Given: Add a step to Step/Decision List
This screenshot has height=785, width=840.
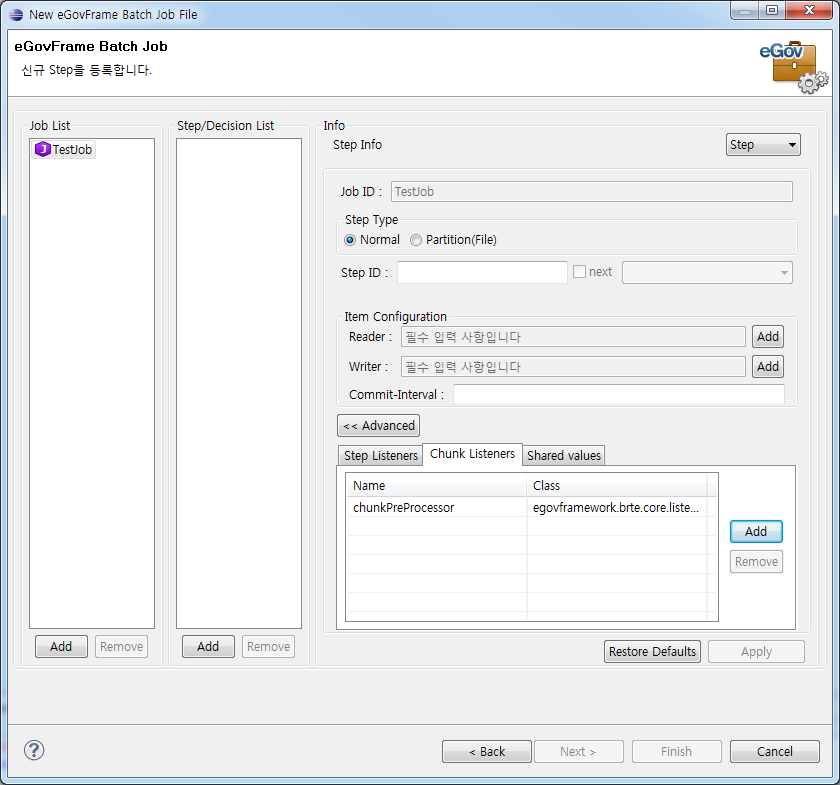Looking at the screenshot, I should tap(208, 646).
